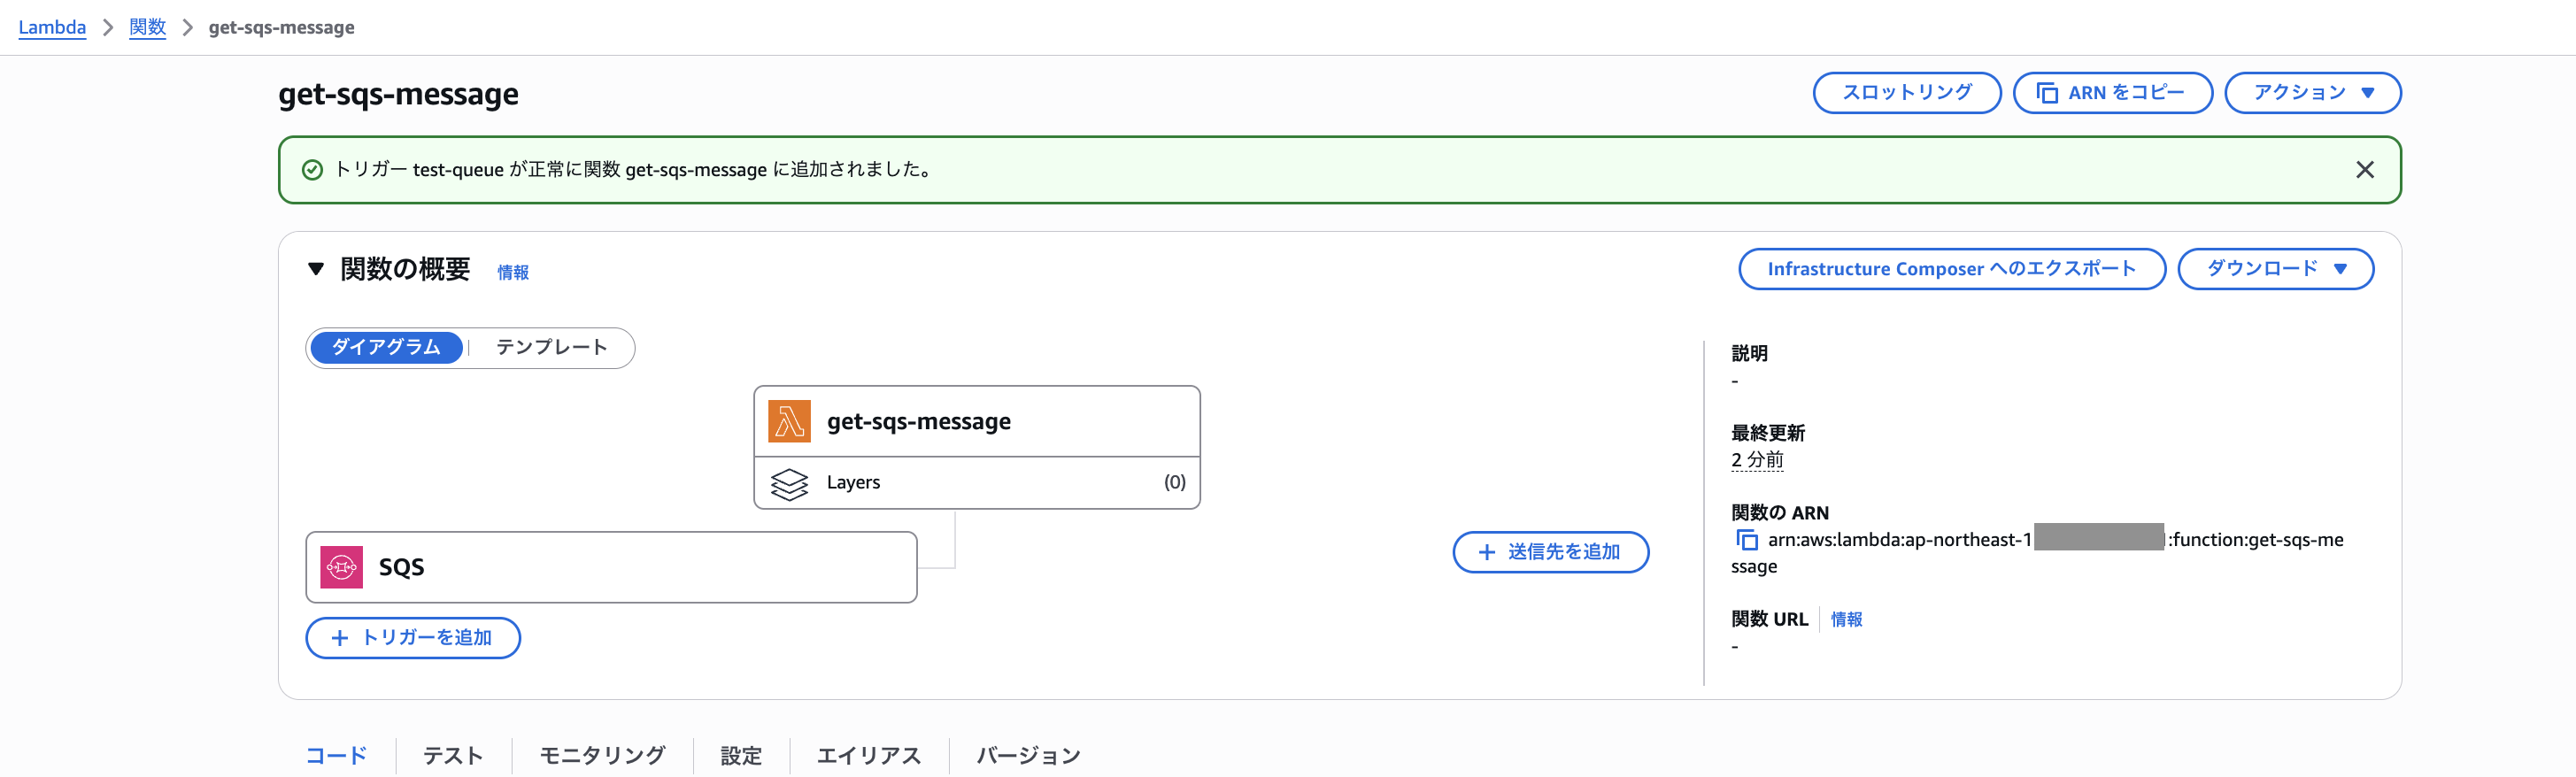
Task: Open the エイリアス tab
Action: click(x=868, y=756)
